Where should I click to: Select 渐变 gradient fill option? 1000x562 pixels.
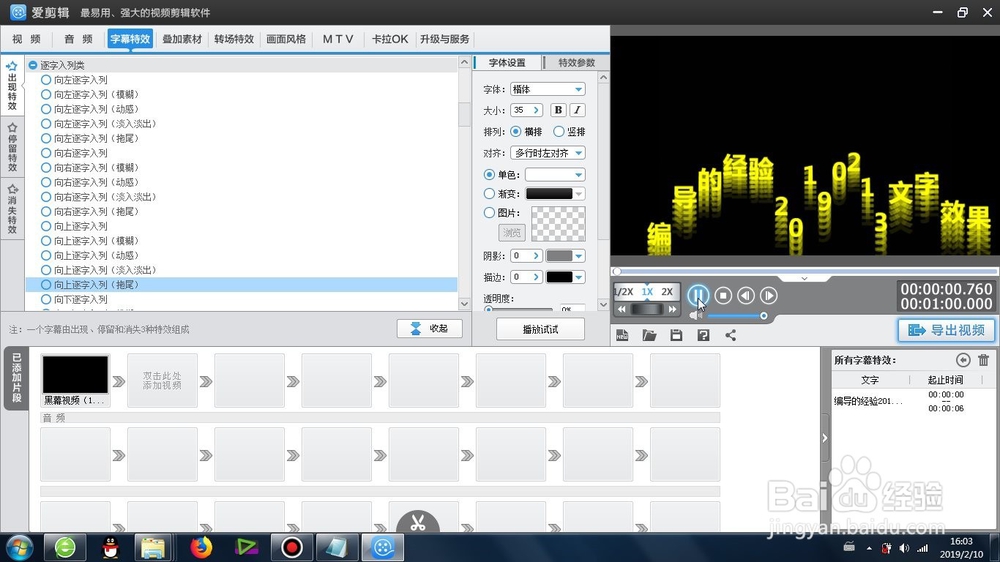coord(489,193)
